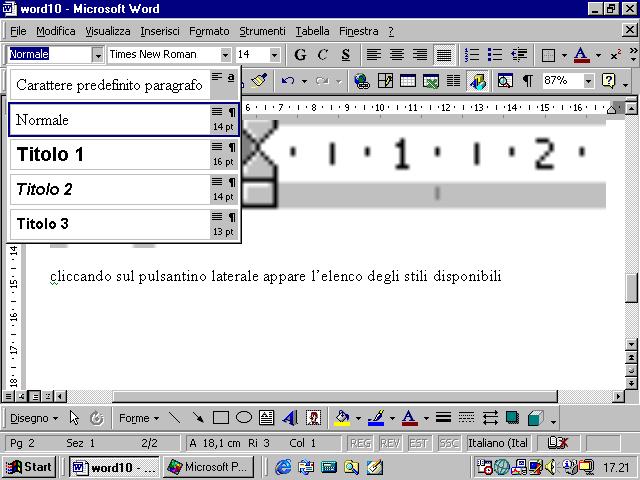Image resolution: width=640 pixels, height=480 pixels.
Task: Apply italic with the C button
Action: point(323,54)
